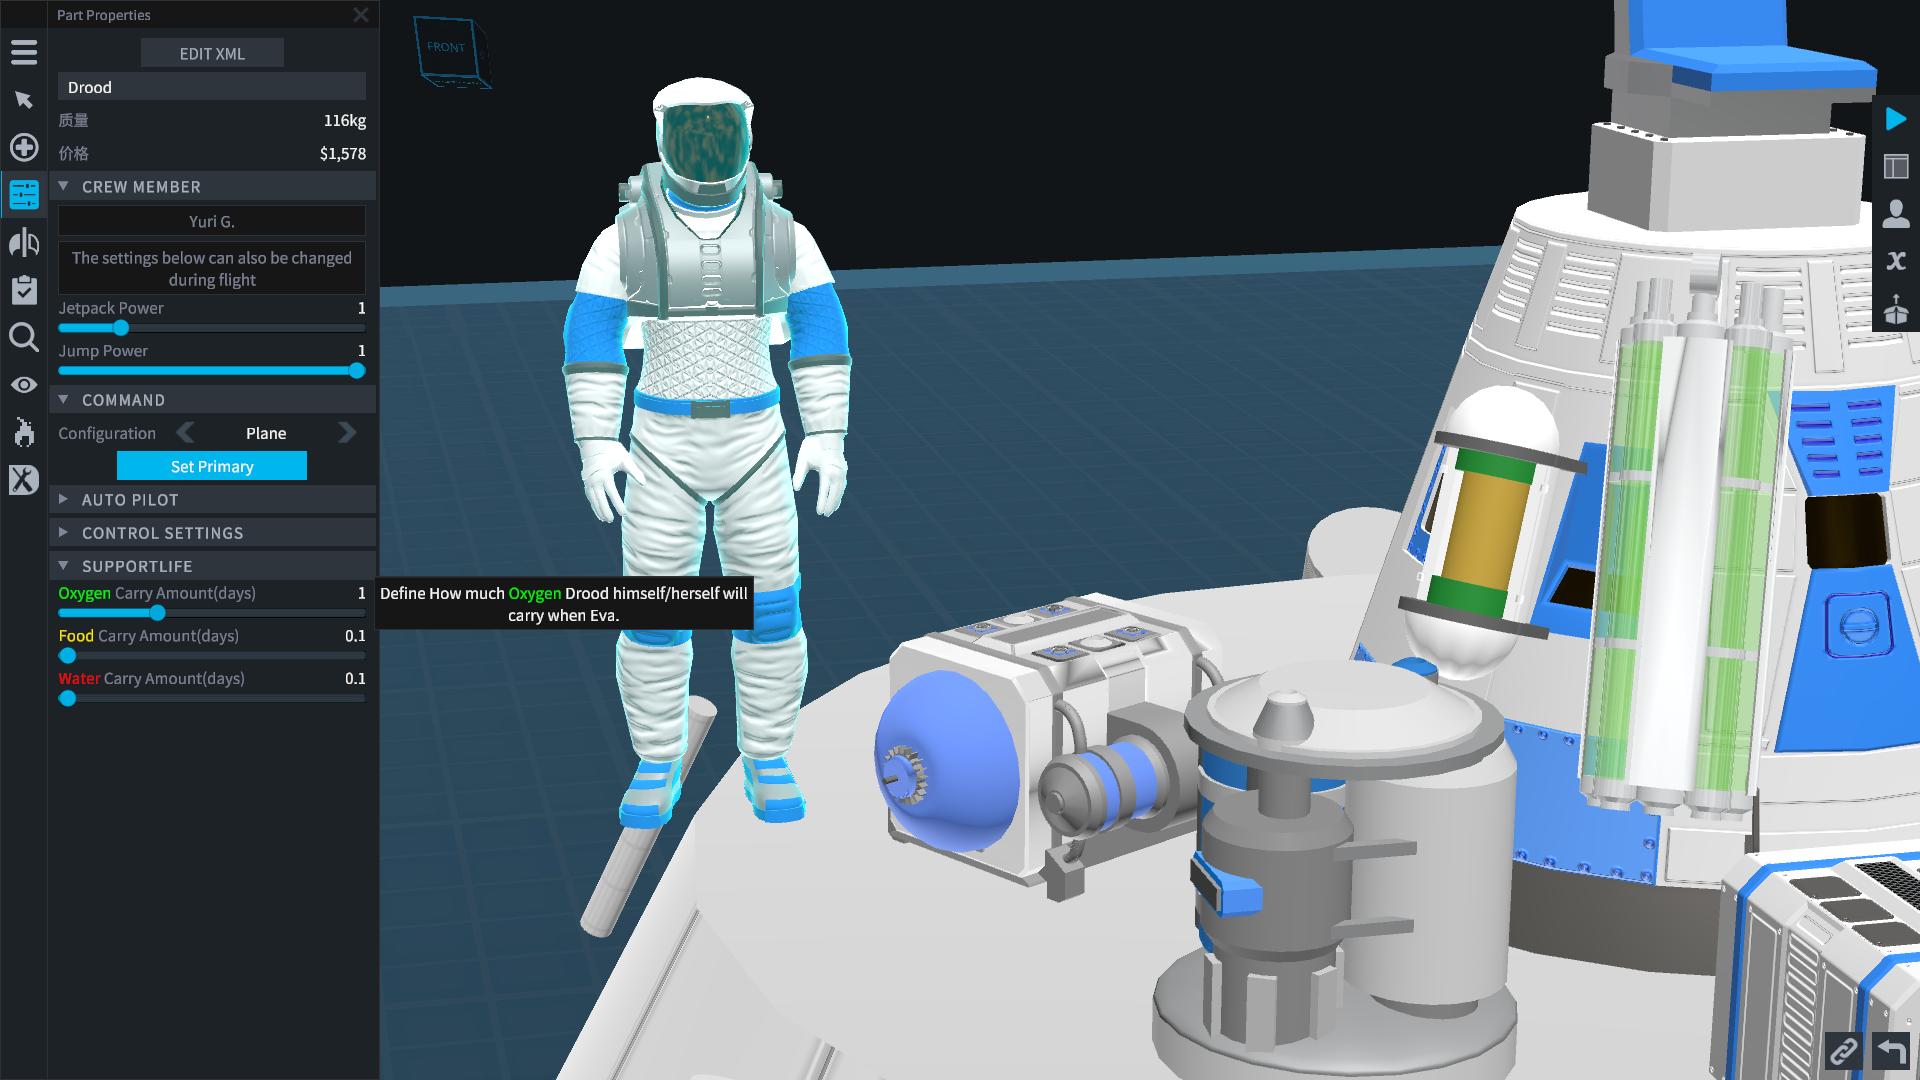This screenshot has height=1080, width=1920.
Task: Expand the CONTROL SETTINGS section
Action: click(213, 533)
